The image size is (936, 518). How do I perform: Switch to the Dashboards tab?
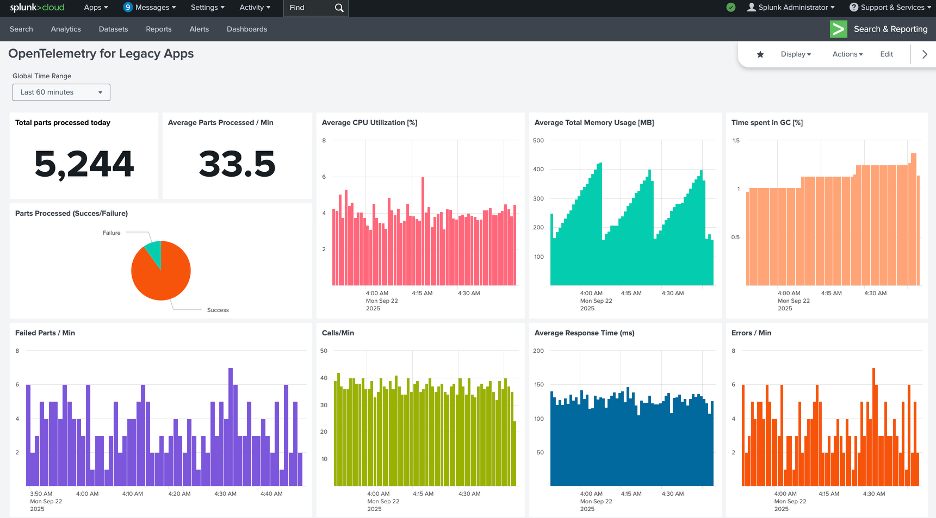[x=247, y=29]
